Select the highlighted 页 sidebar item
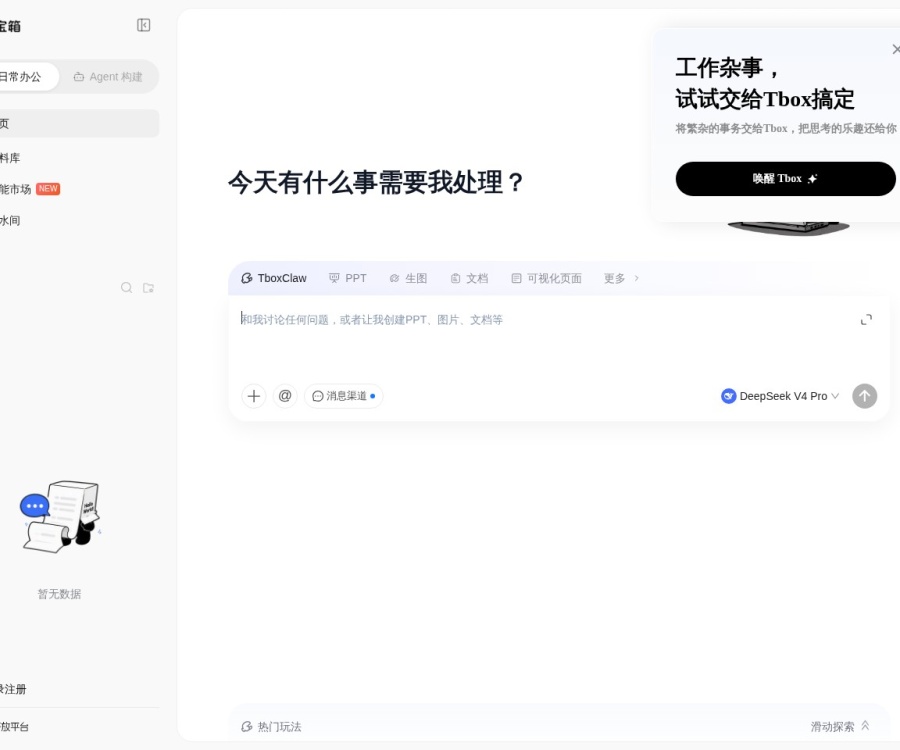The width and height of the screenshot is (900, 750). coord(79,123)
